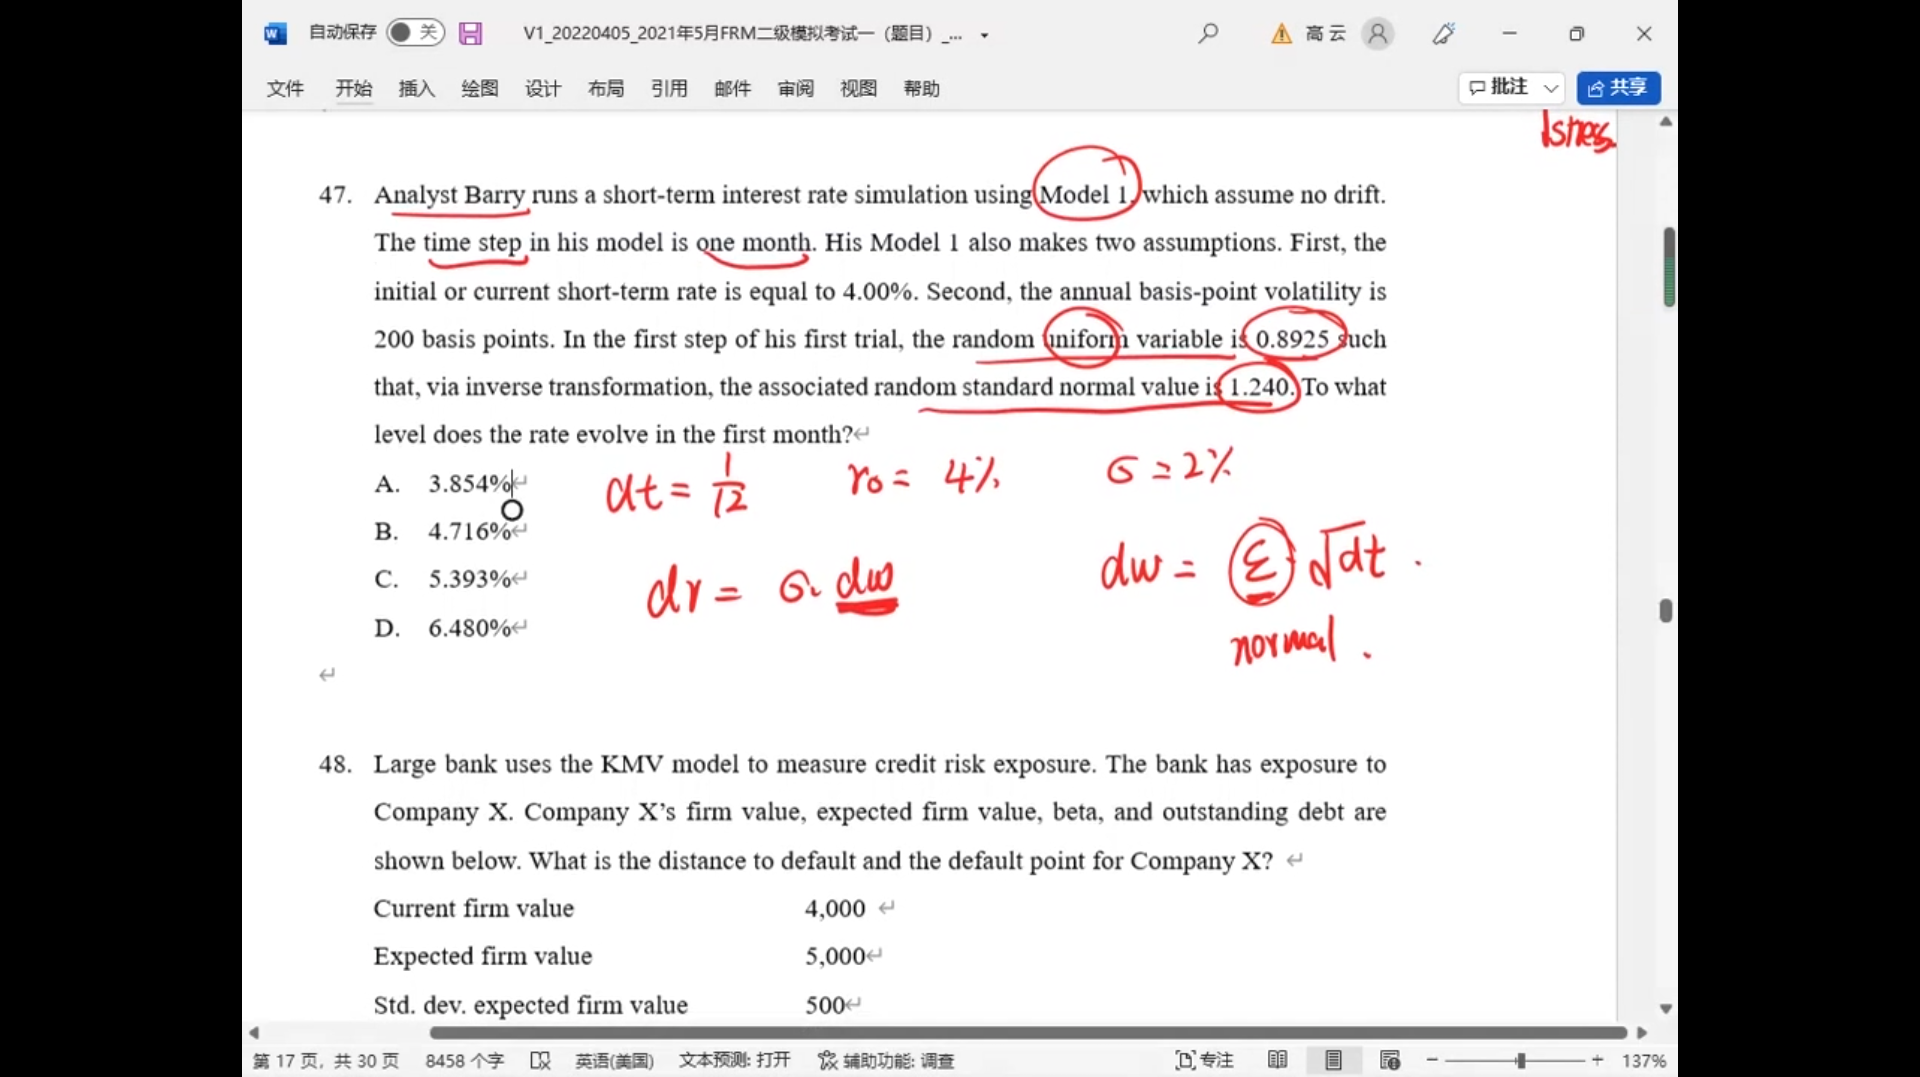This screenshot has height=1077, width=1920.
Task: Switch to the 审阅 (Review) tab
Action: click(795, 88)
